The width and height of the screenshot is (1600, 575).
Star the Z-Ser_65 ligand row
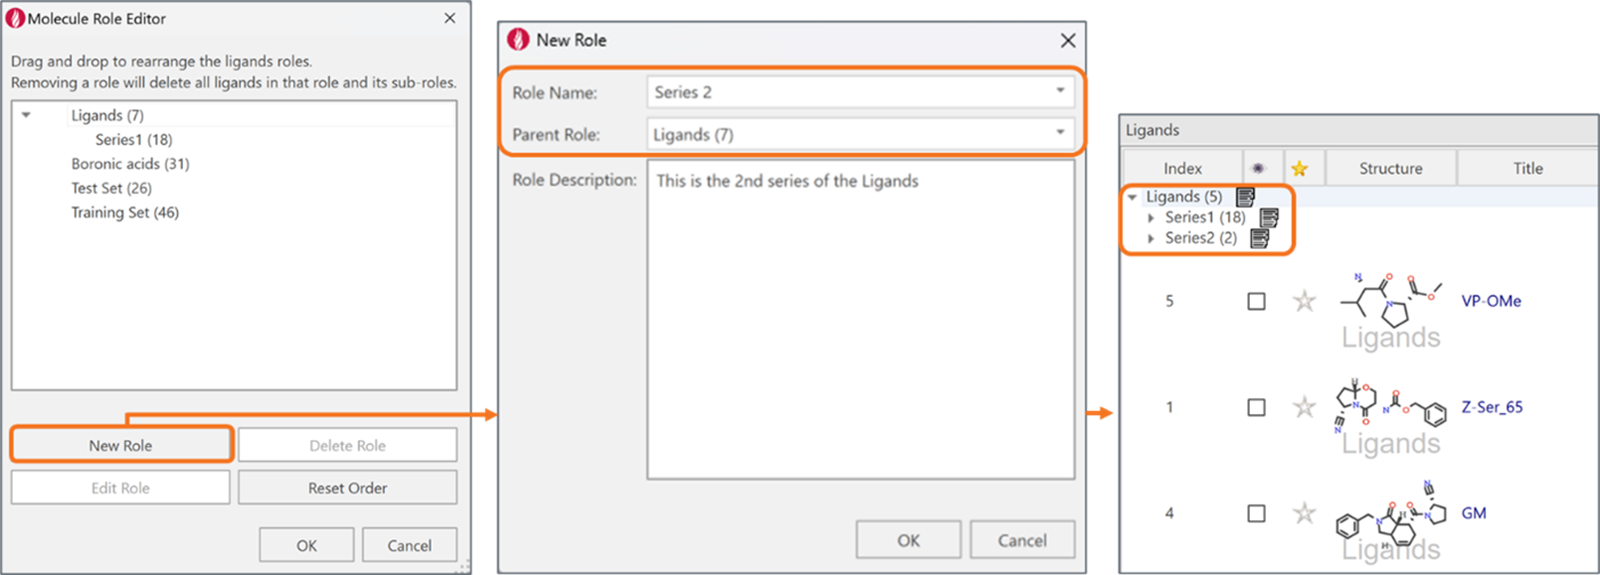coord(1304,407)
